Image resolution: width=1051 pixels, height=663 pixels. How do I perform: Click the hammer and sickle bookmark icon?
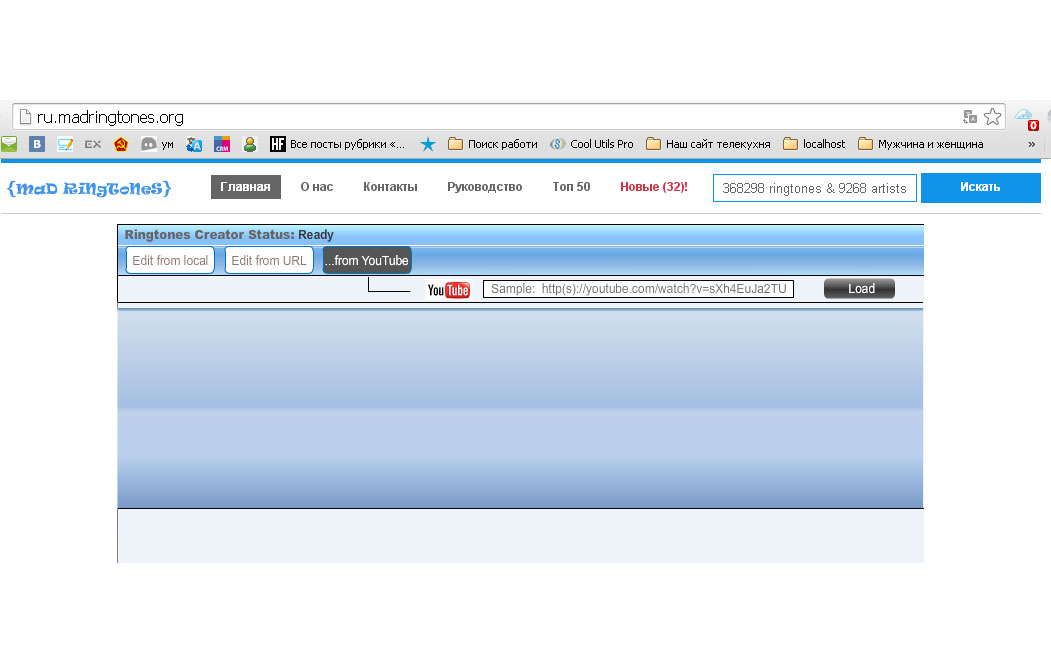[121, 144]
